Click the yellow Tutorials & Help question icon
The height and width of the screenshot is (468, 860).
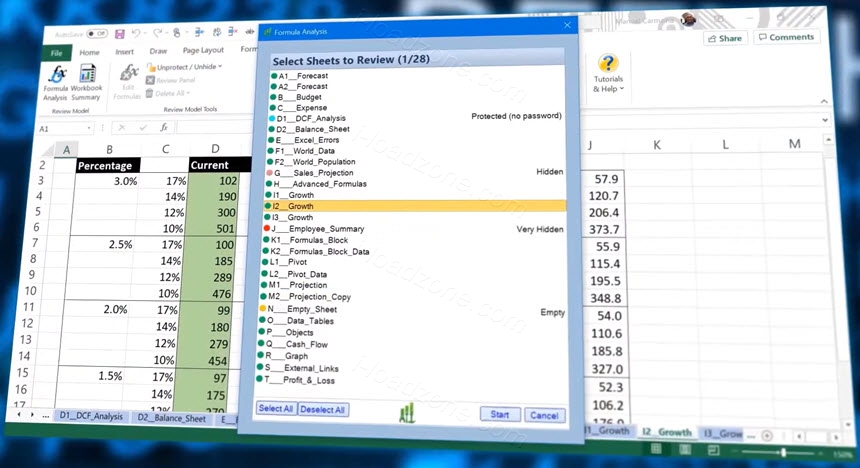tap(608, 63)
